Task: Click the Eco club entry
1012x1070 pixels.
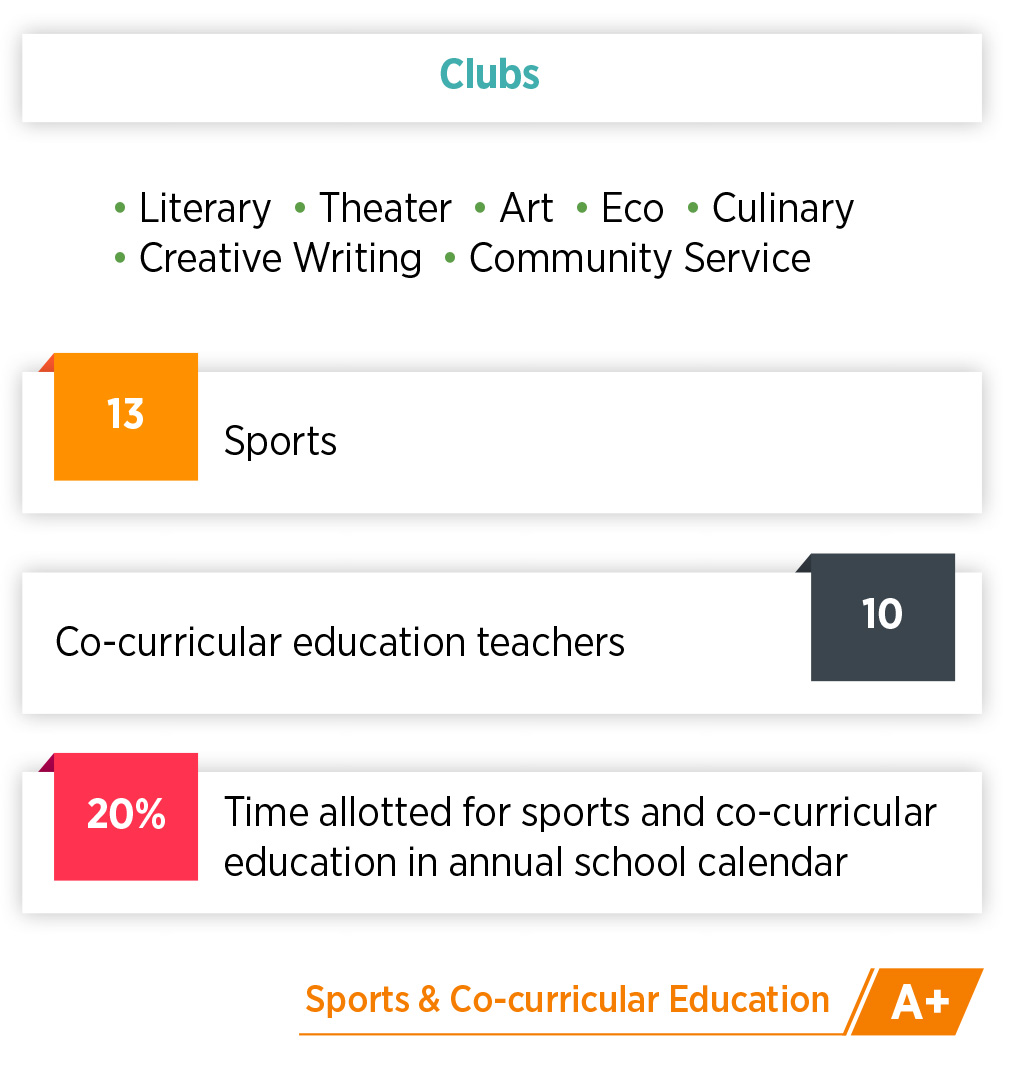Action: [x=633, y=207]
